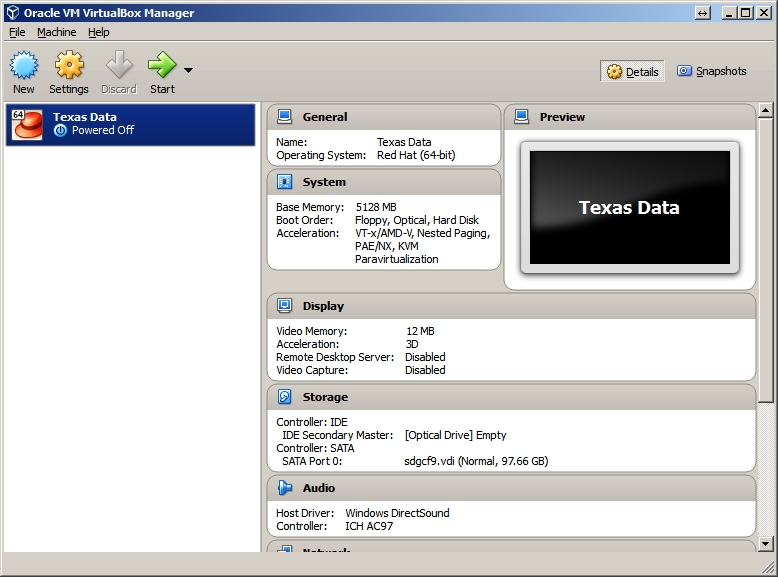Screen dimensions: 778x577
Task: Click the sdgcf9.vdi disk entry
Action: click(x=476, y=461)
